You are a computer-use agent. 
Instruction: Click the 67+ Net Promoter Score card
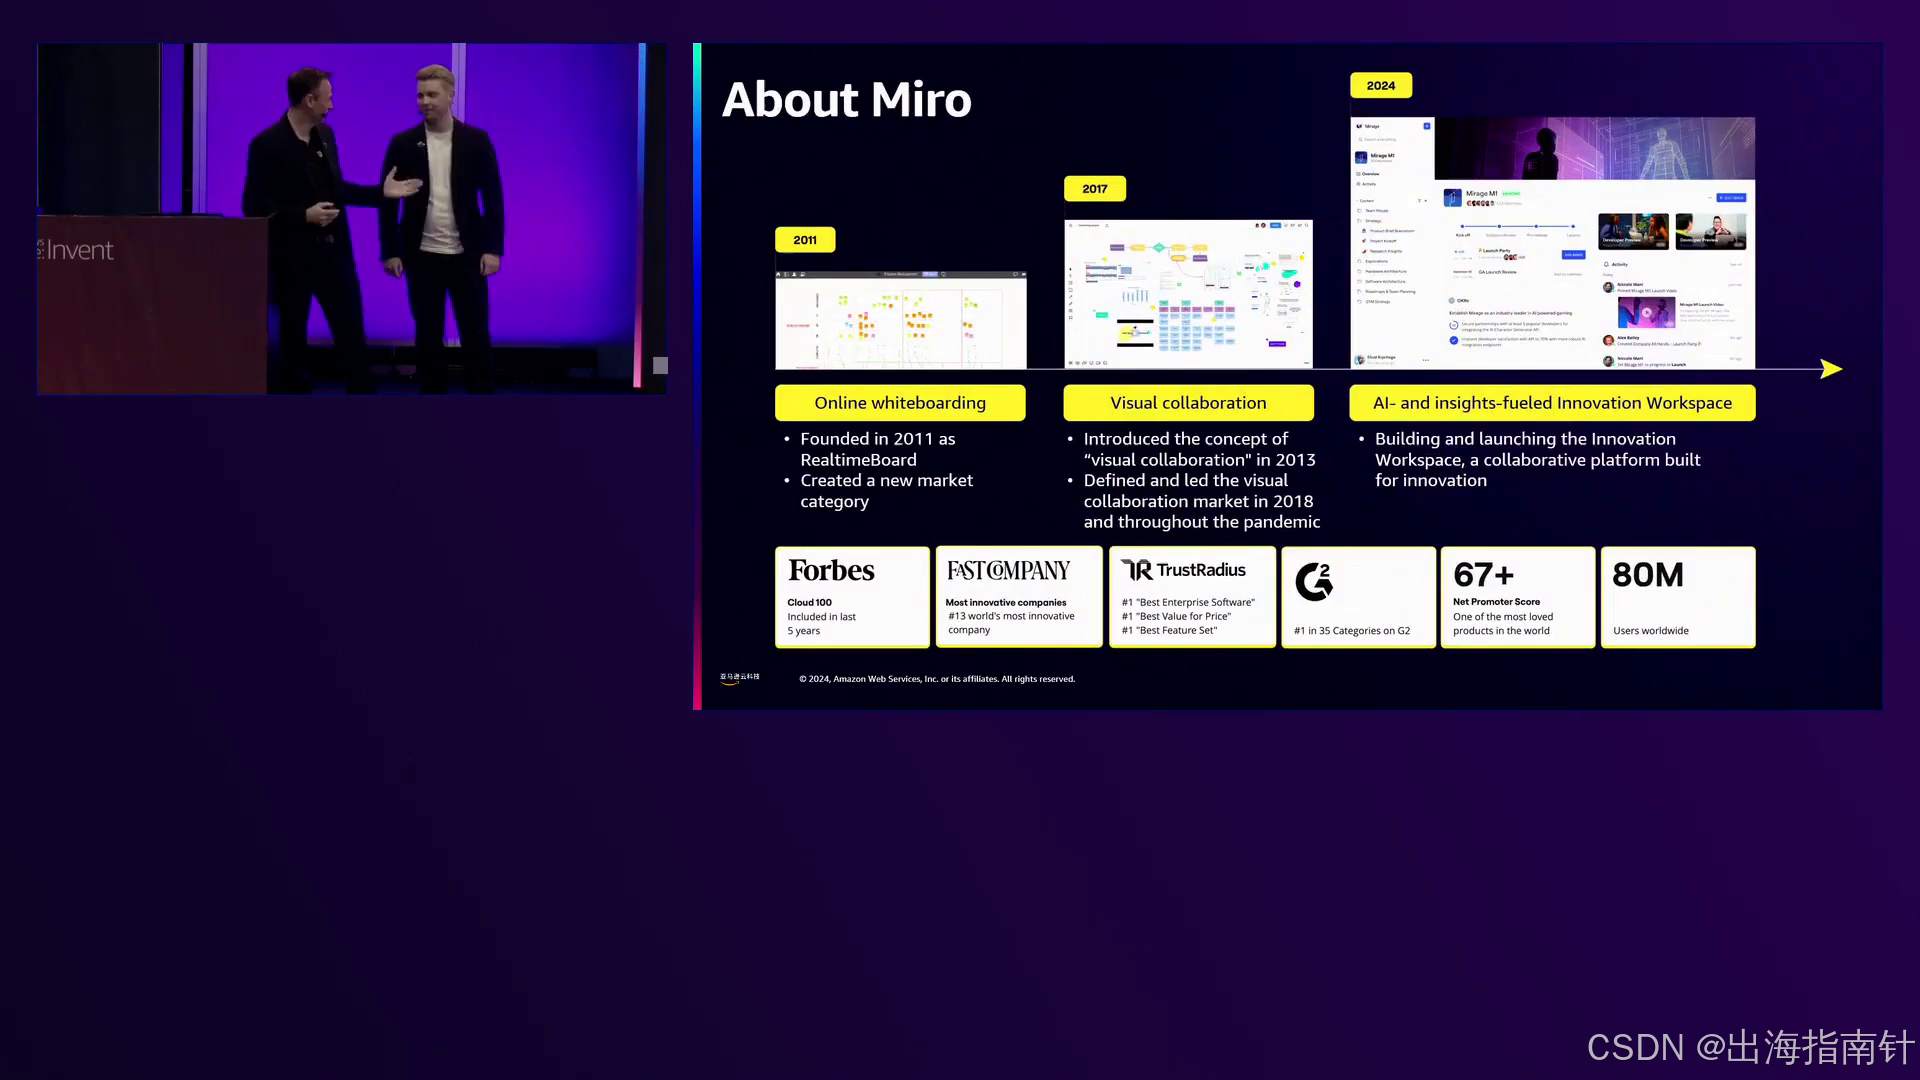(x=1517, y=597)
